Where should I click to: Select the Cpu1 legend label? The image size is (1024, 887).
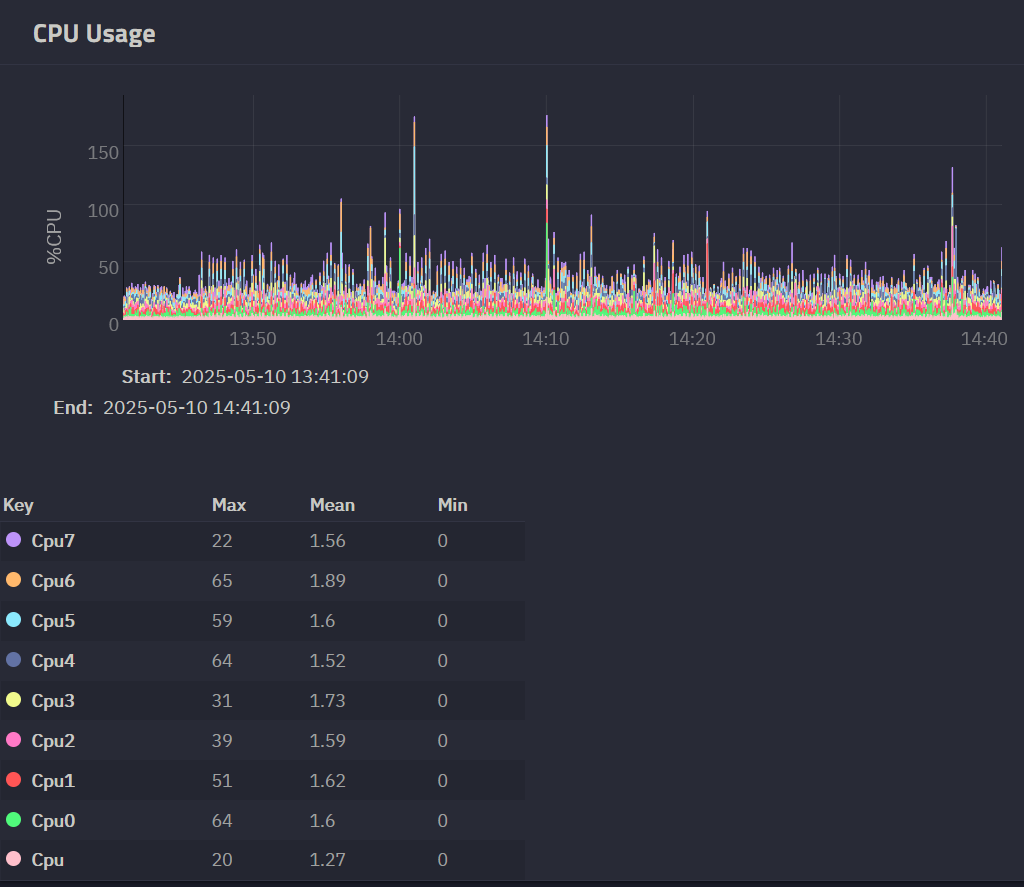53,781
